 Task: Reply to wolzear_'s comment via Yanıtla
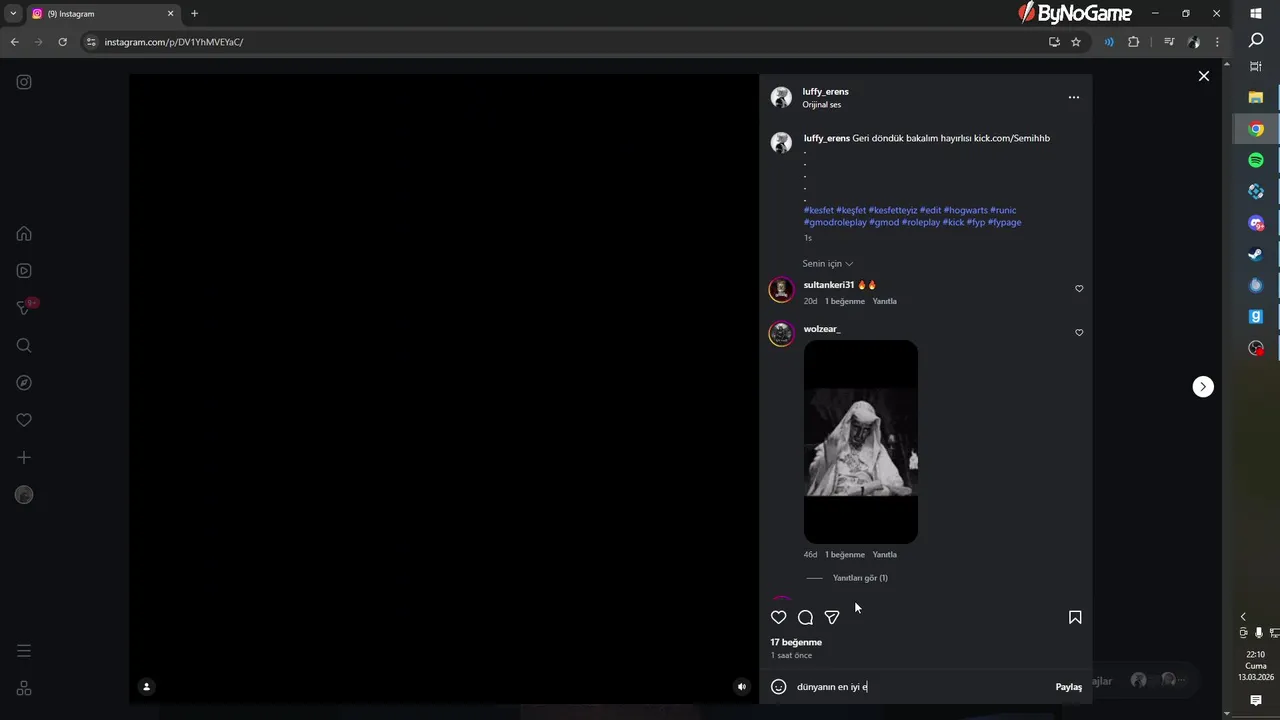click(884, 554)
